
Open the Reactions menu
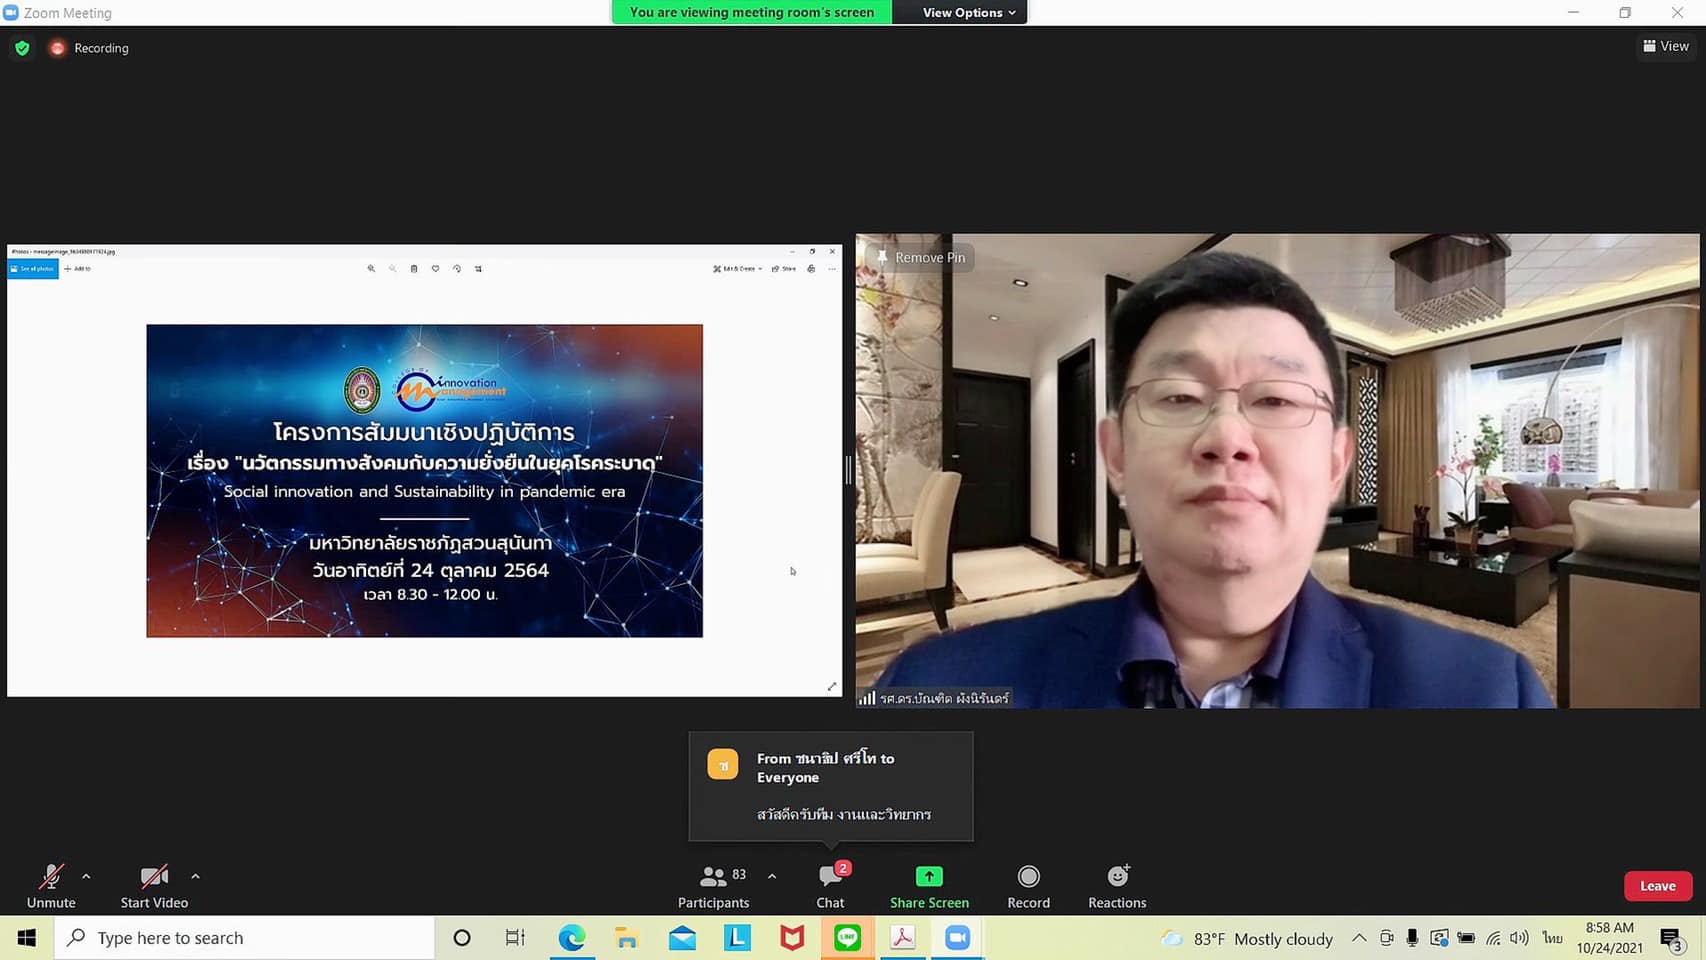pyautogui.click(x=1117, y=886)
